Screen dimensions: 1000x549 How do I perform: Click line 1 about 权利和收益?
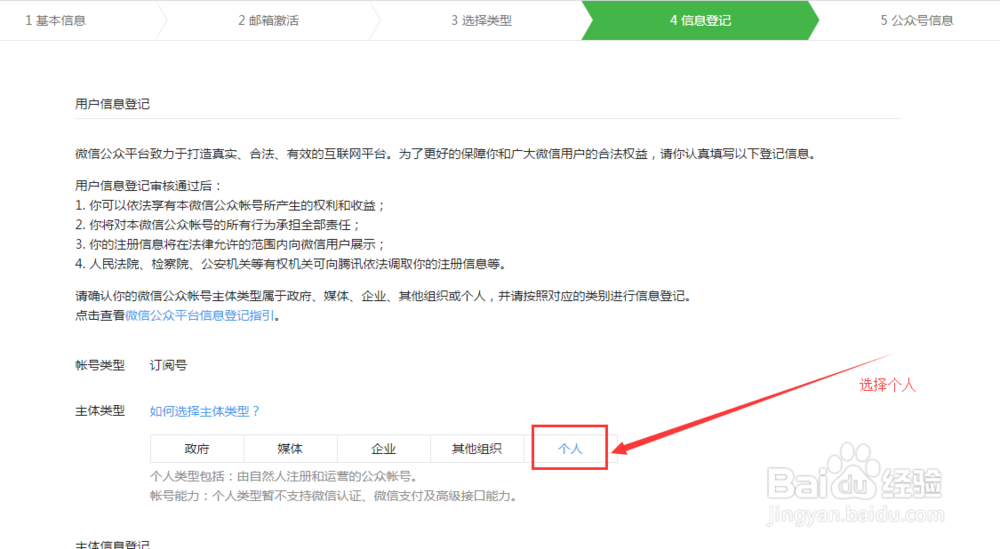(230, 205)
